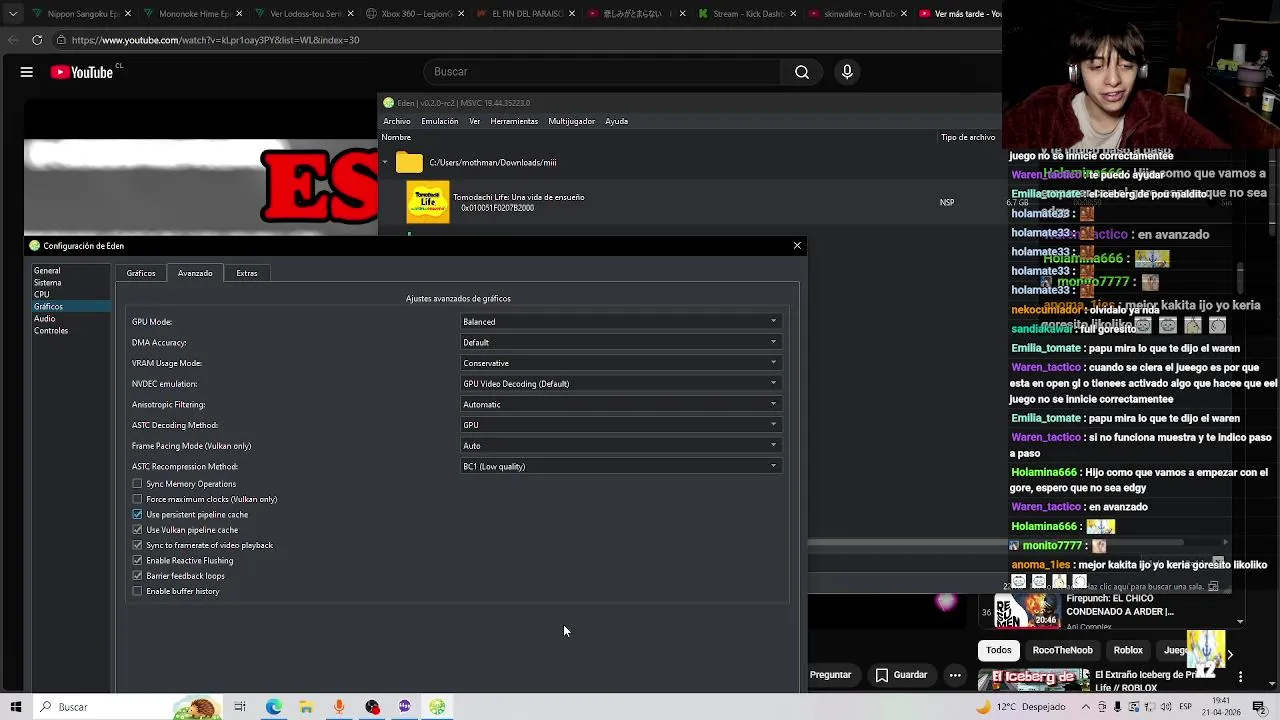Open the purple chat app on taskbar
Image resolution: width=1280 pixels, height=720 pixels.
404,707
